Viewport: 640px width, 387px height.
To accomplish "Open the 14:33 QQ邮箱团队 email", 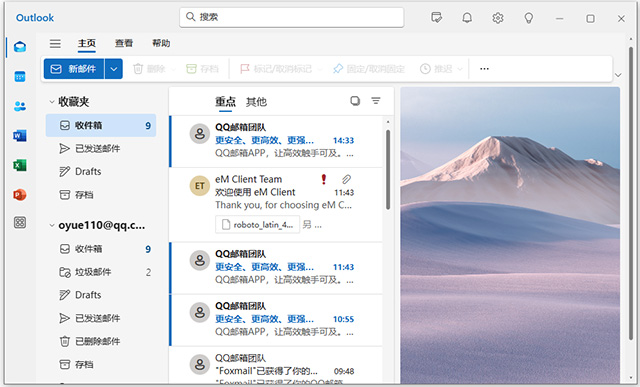I will click(x=276, y=141).
